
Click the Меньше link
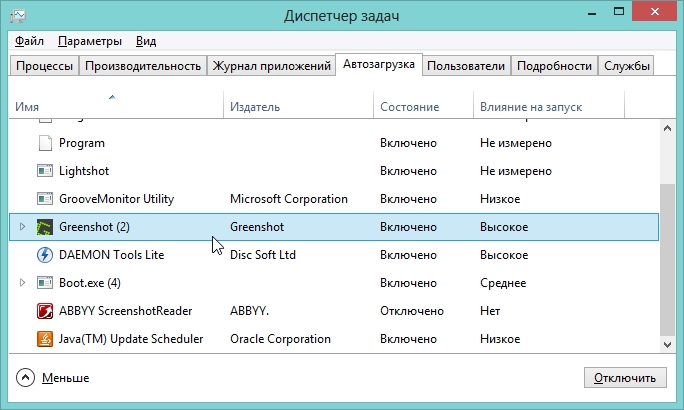tap(65, 378)
